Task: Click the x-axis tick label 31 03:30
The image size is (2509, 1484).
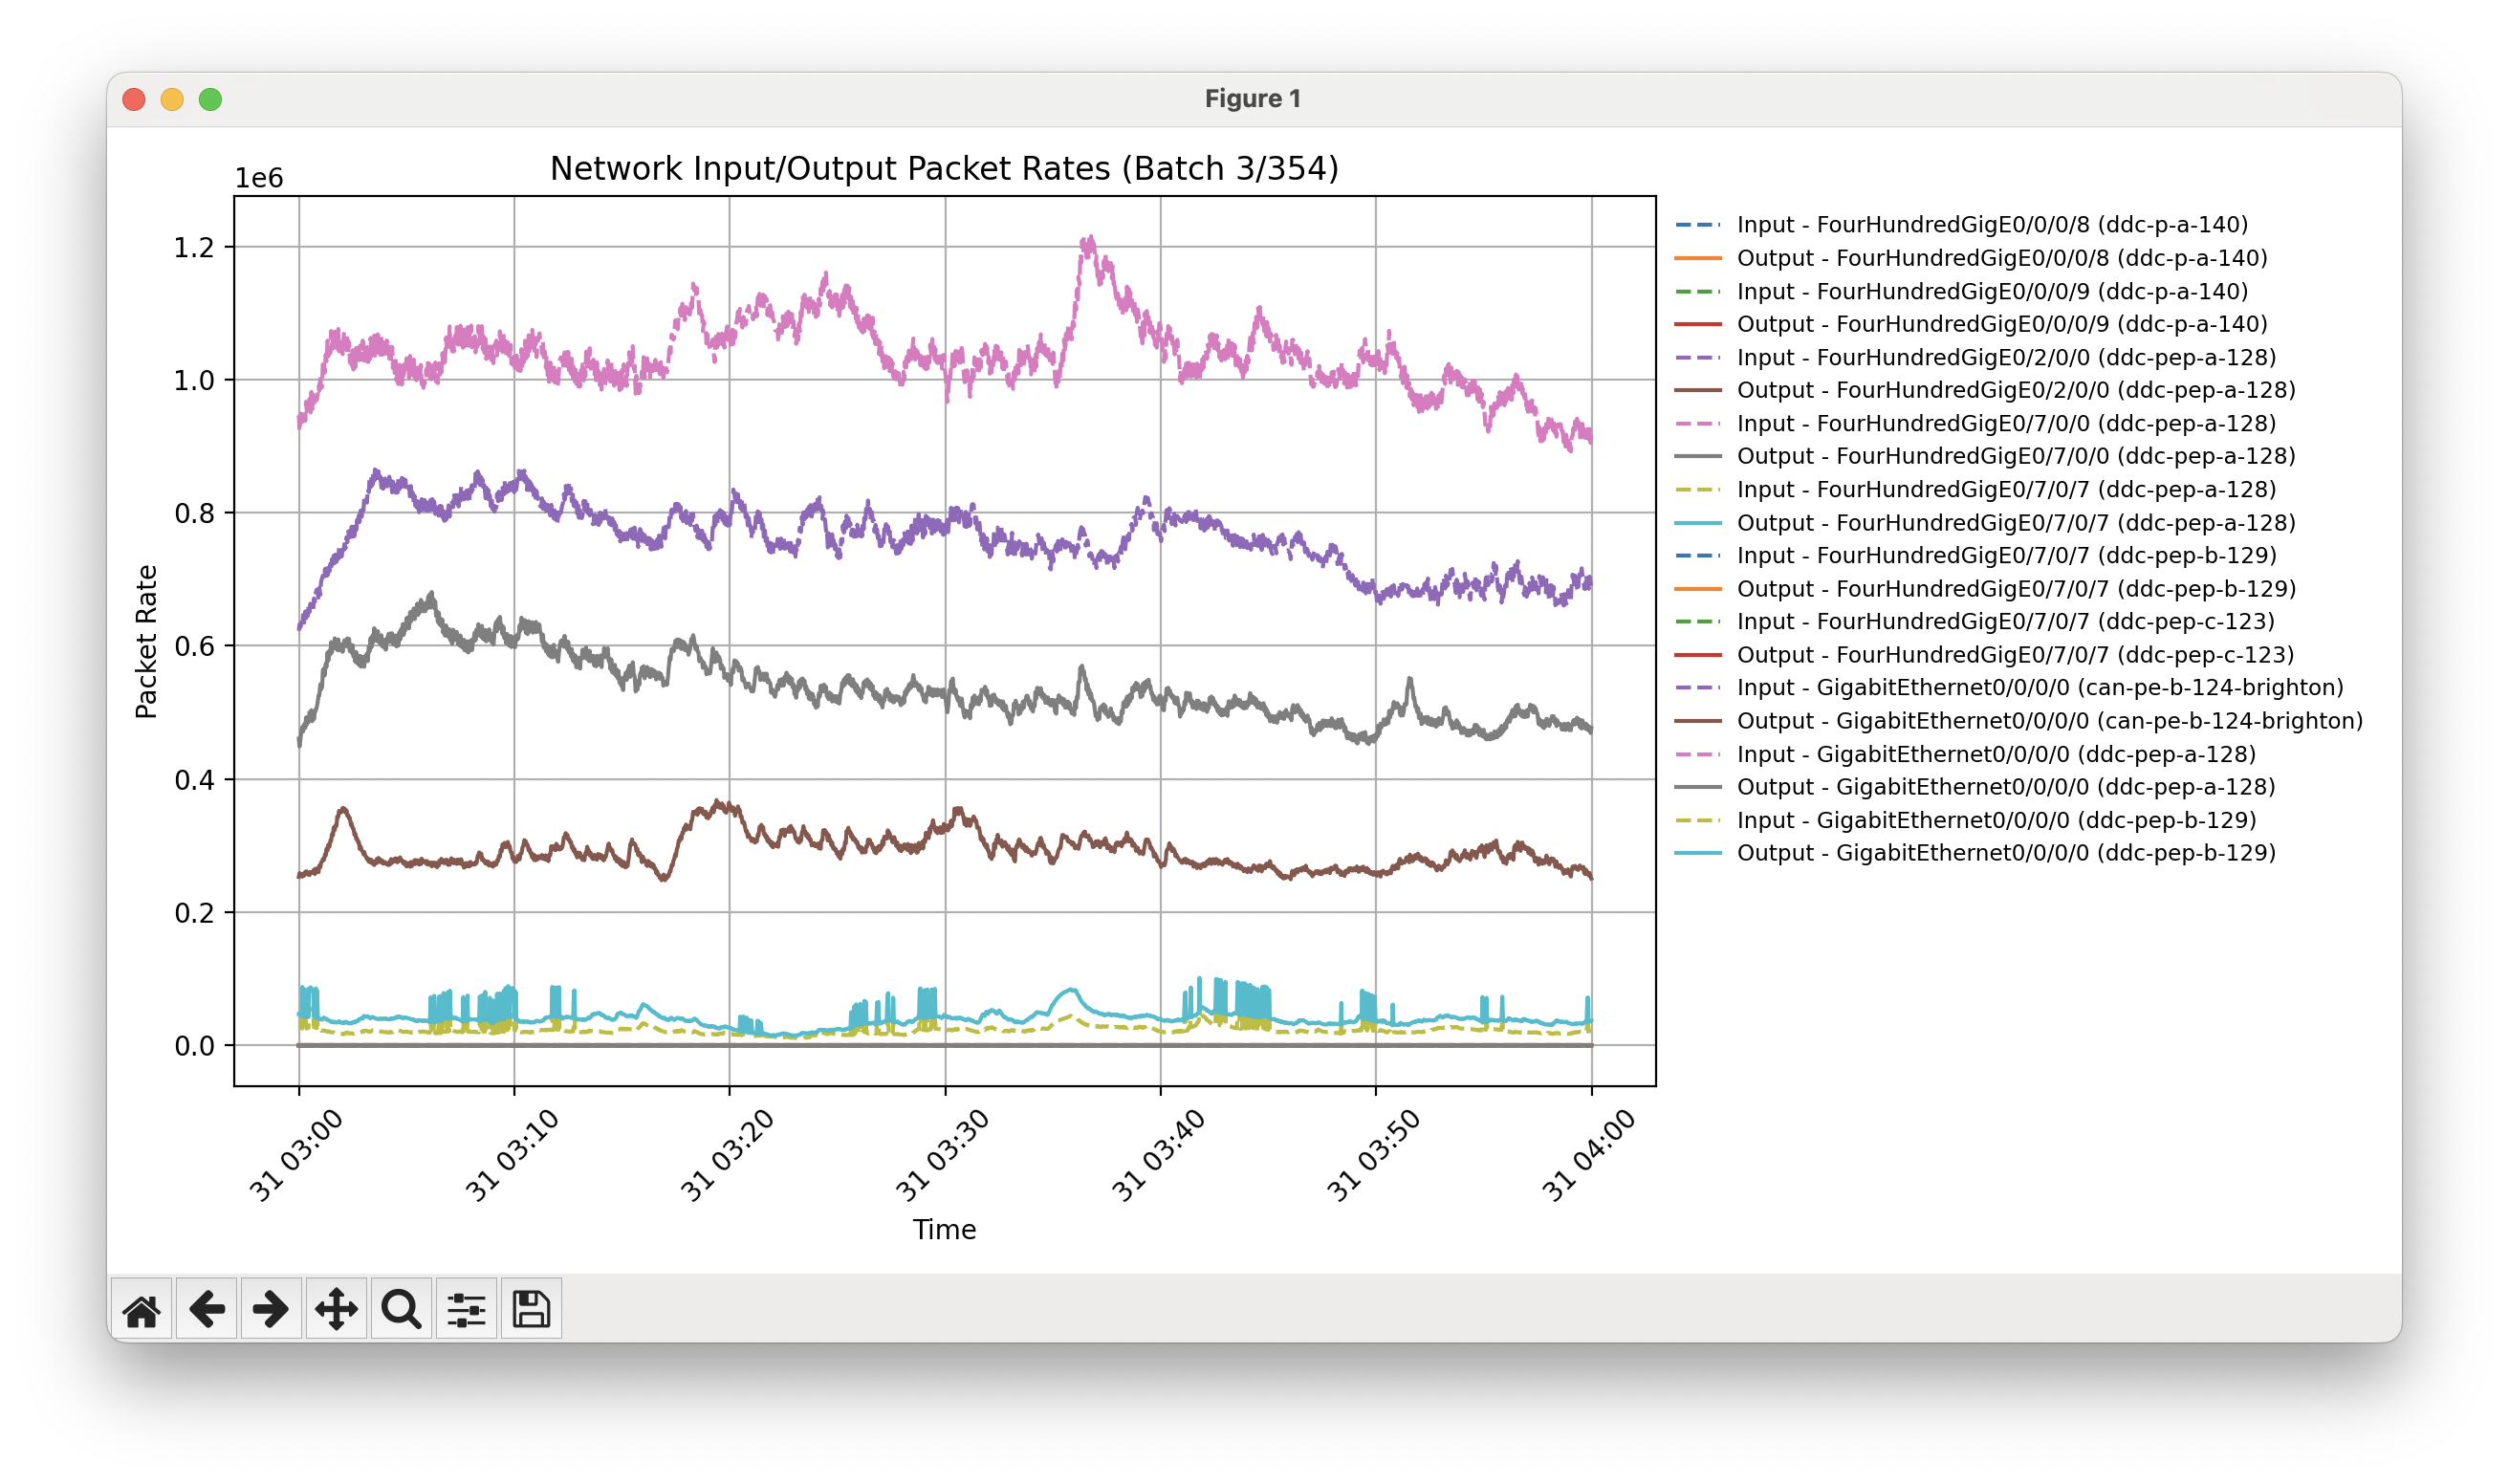Action: (942, 1155)
